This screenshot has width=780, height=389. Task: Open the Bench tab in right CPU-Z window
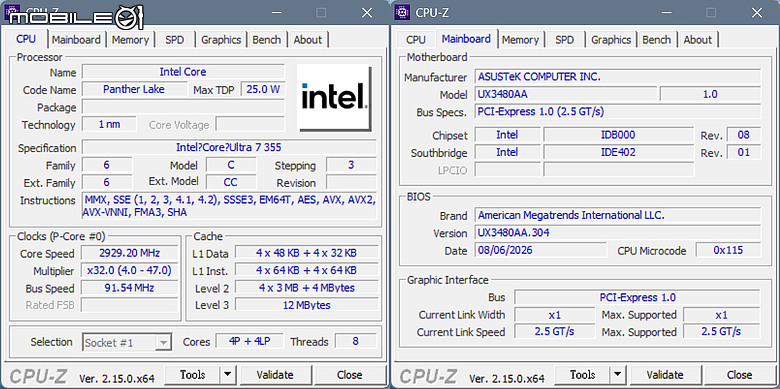point(657,40)
